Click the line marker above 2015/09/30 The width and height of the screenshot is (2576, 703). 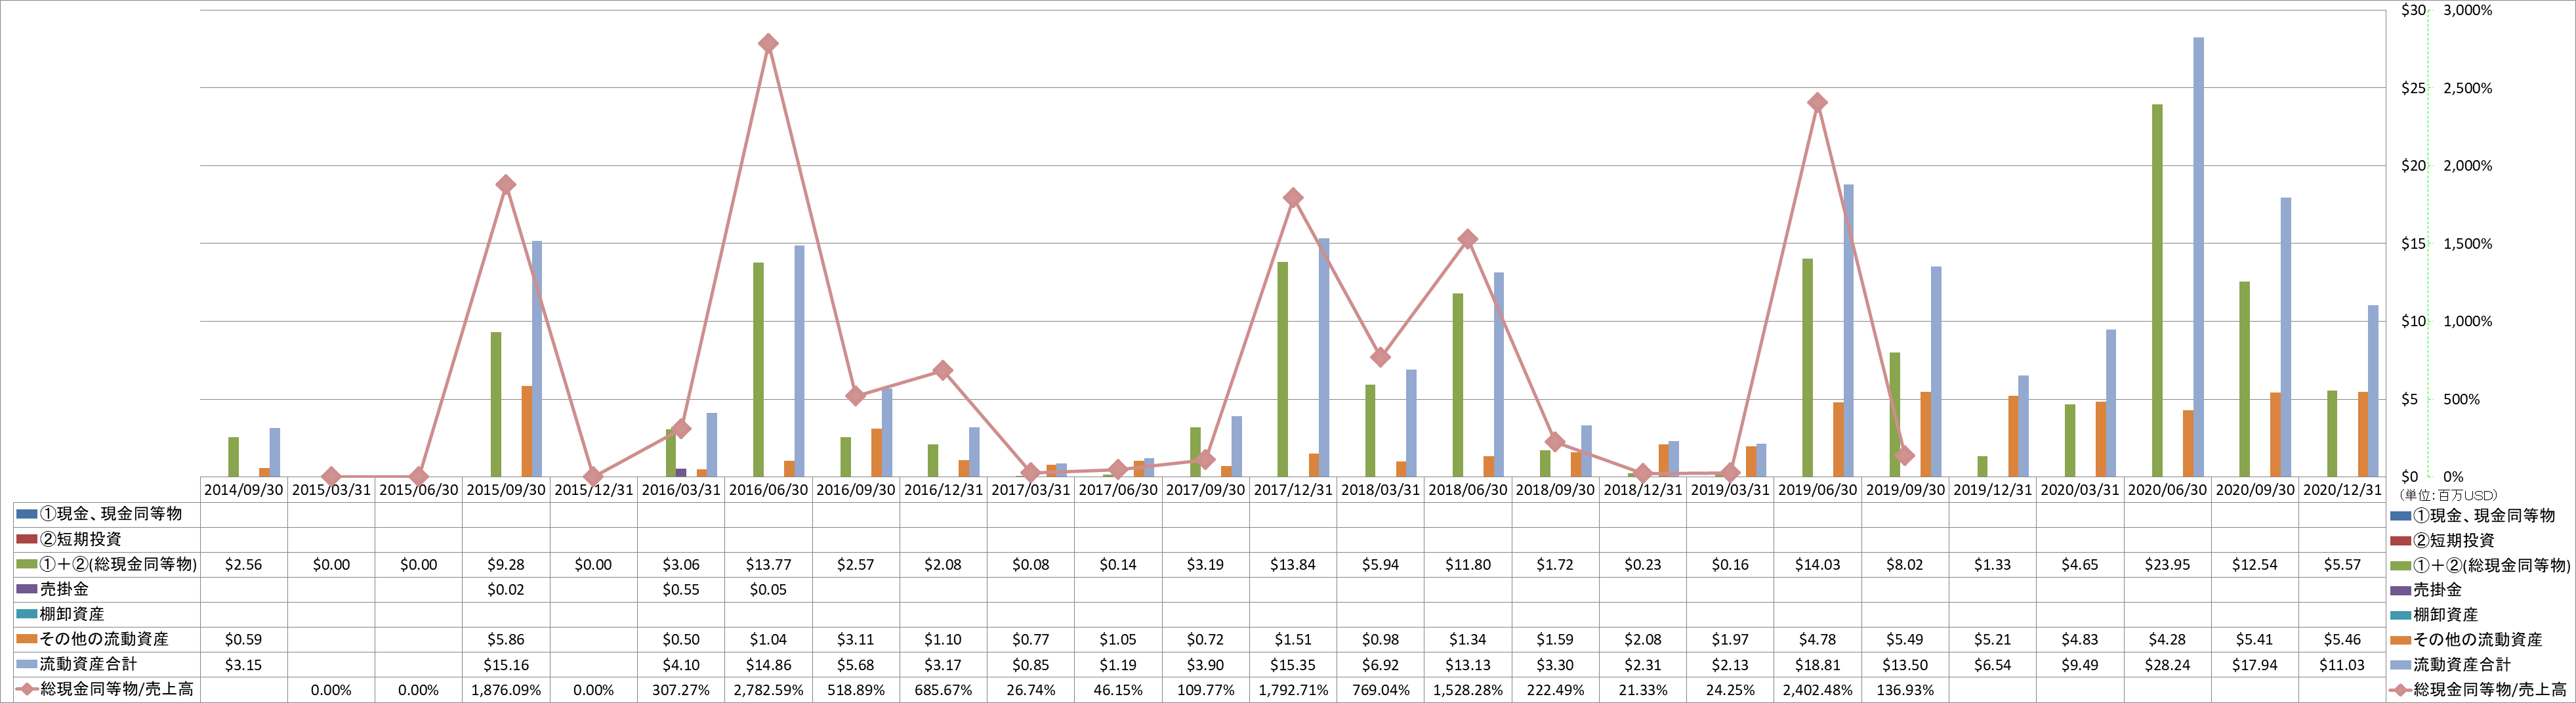click(506, 184)
